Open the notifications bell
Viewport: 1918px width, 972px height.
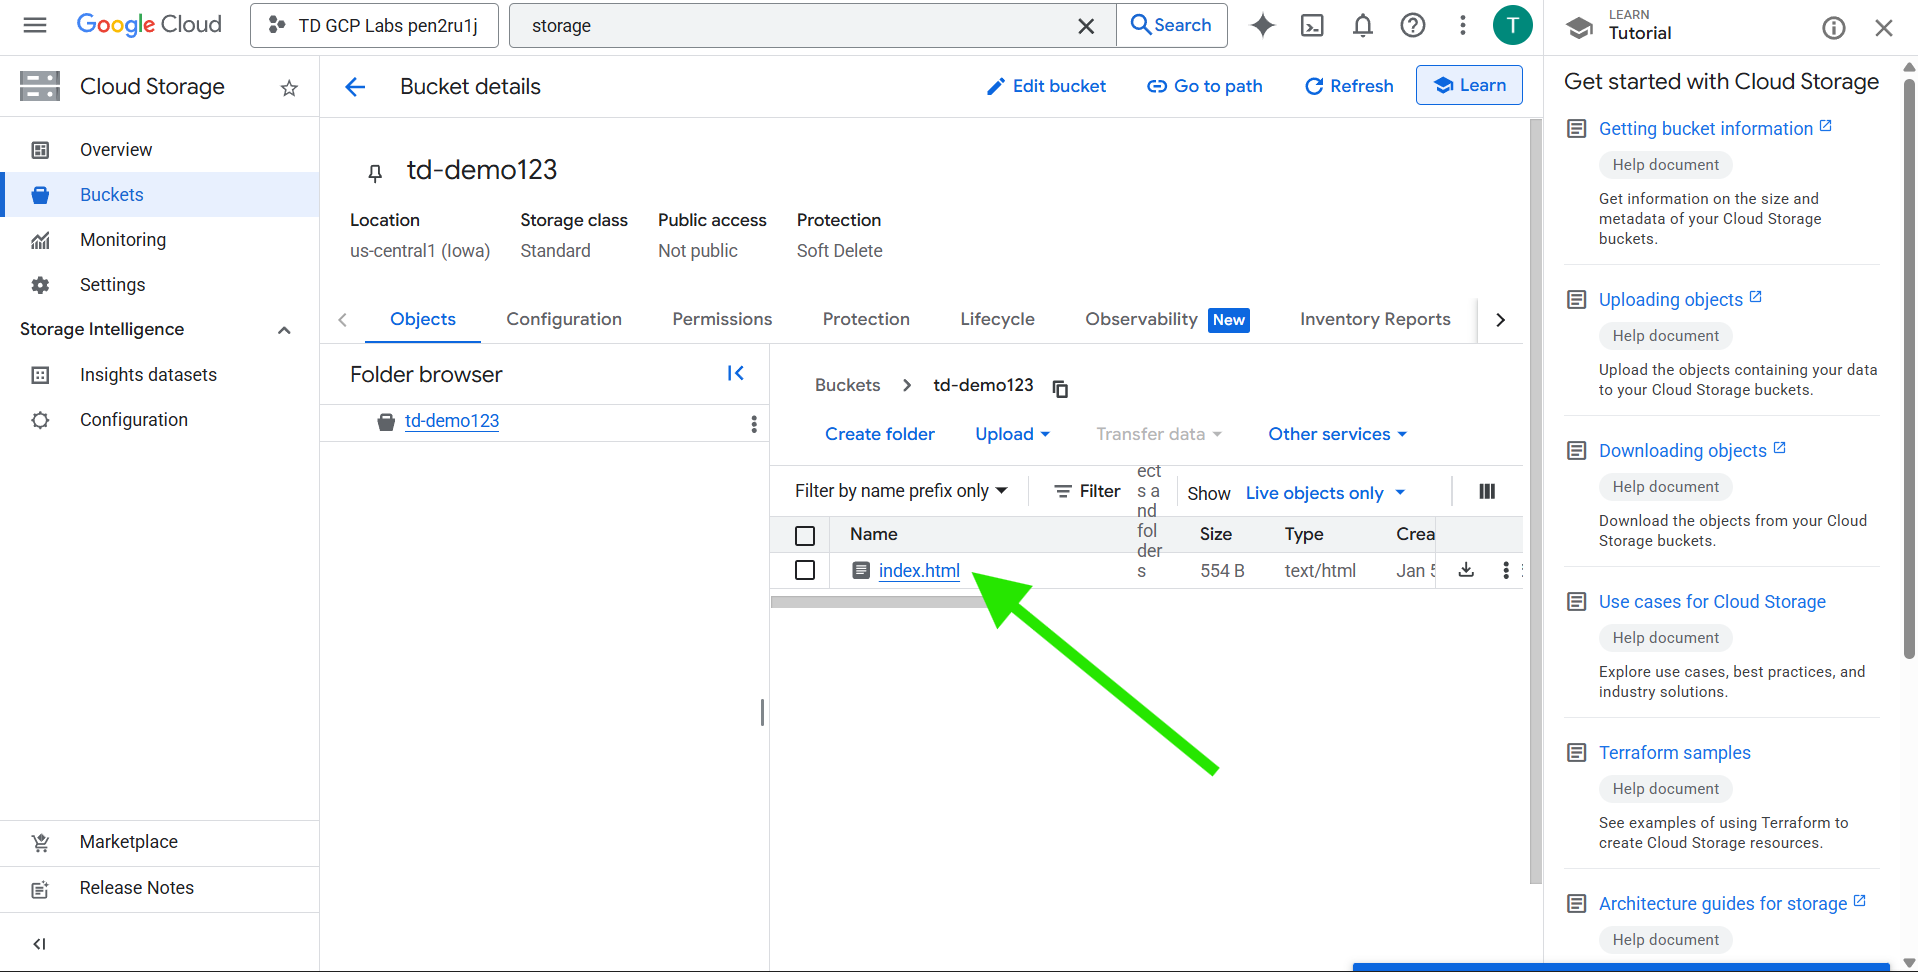pos(1362,26)
